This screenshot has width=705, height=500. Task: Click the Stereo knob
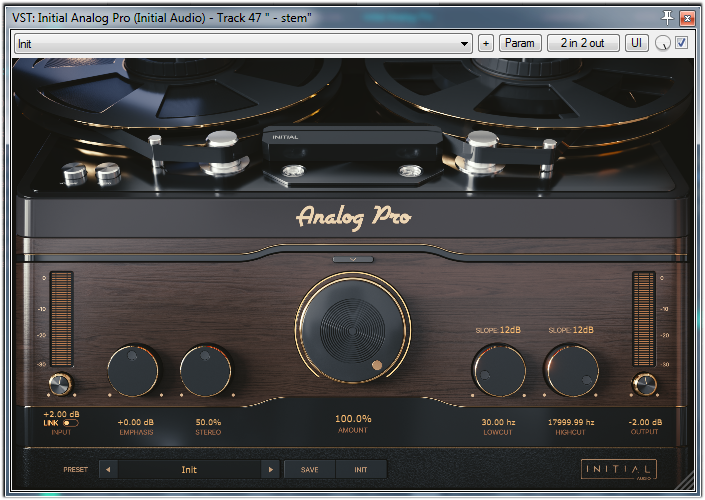(x=205, y=371)
